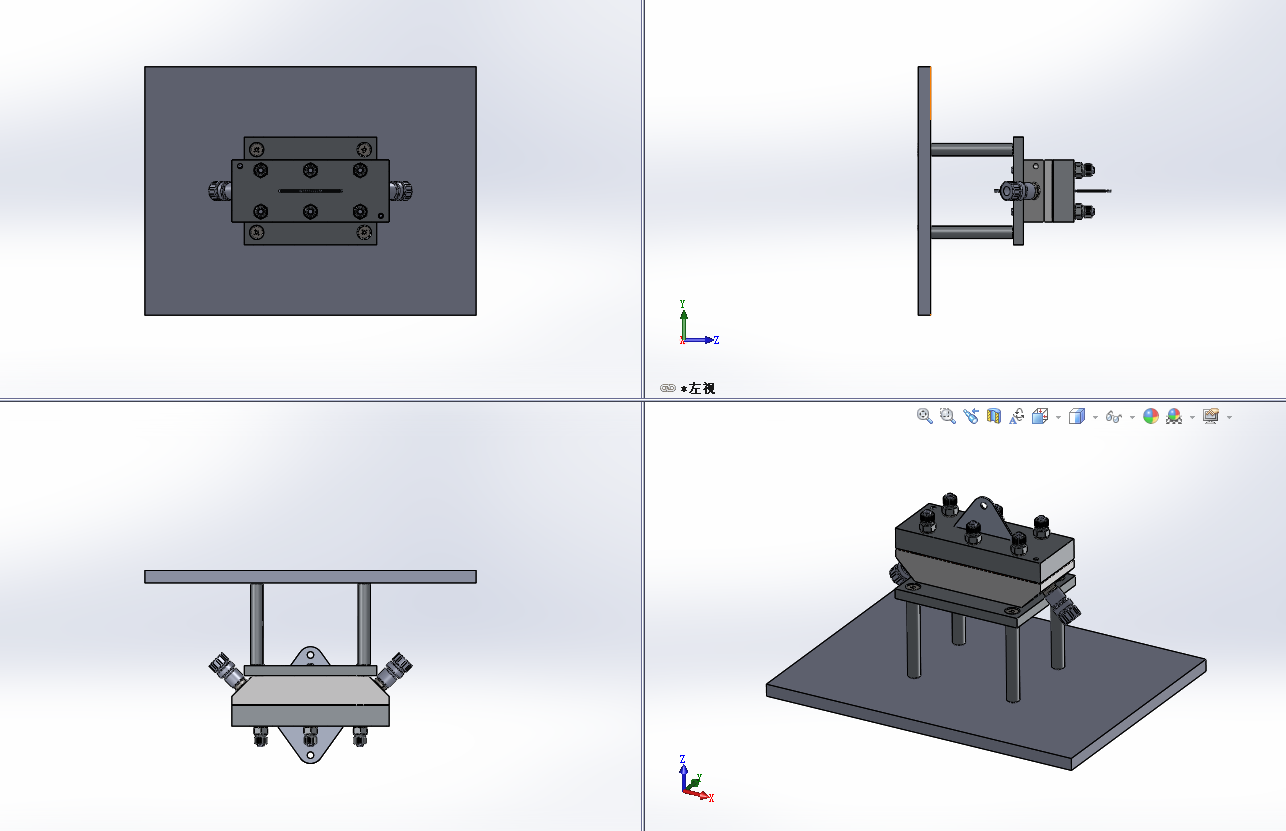Click the linked-view chain icon beside 左视
The width and height of the screenshot is (1286, 831).
coord(668,388)
